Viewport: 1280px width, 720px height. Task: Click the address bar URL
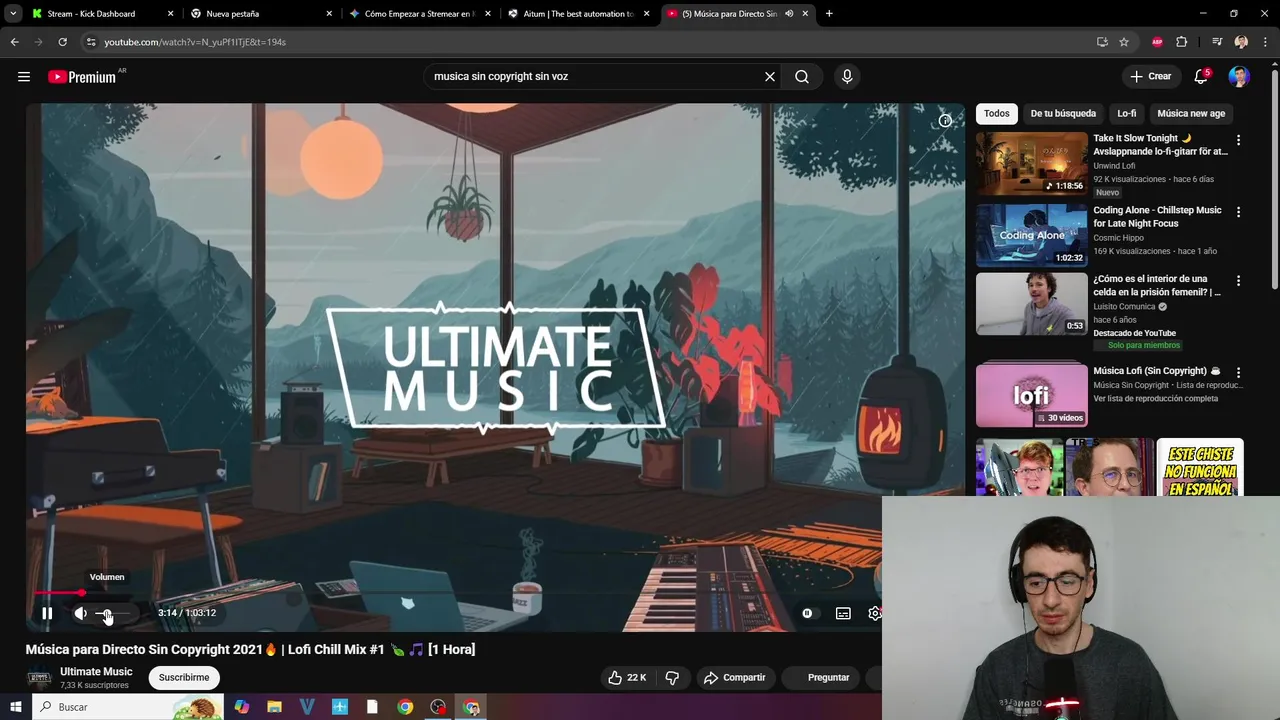click(x=195, y=42)
